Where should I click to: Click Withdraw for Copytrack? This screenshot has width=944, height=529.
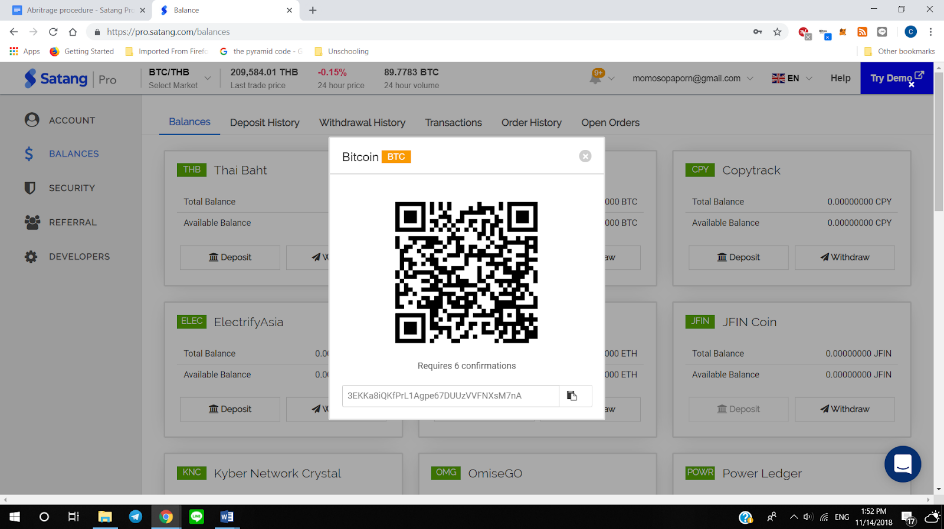pyautogui.click(x=845, y=257)
